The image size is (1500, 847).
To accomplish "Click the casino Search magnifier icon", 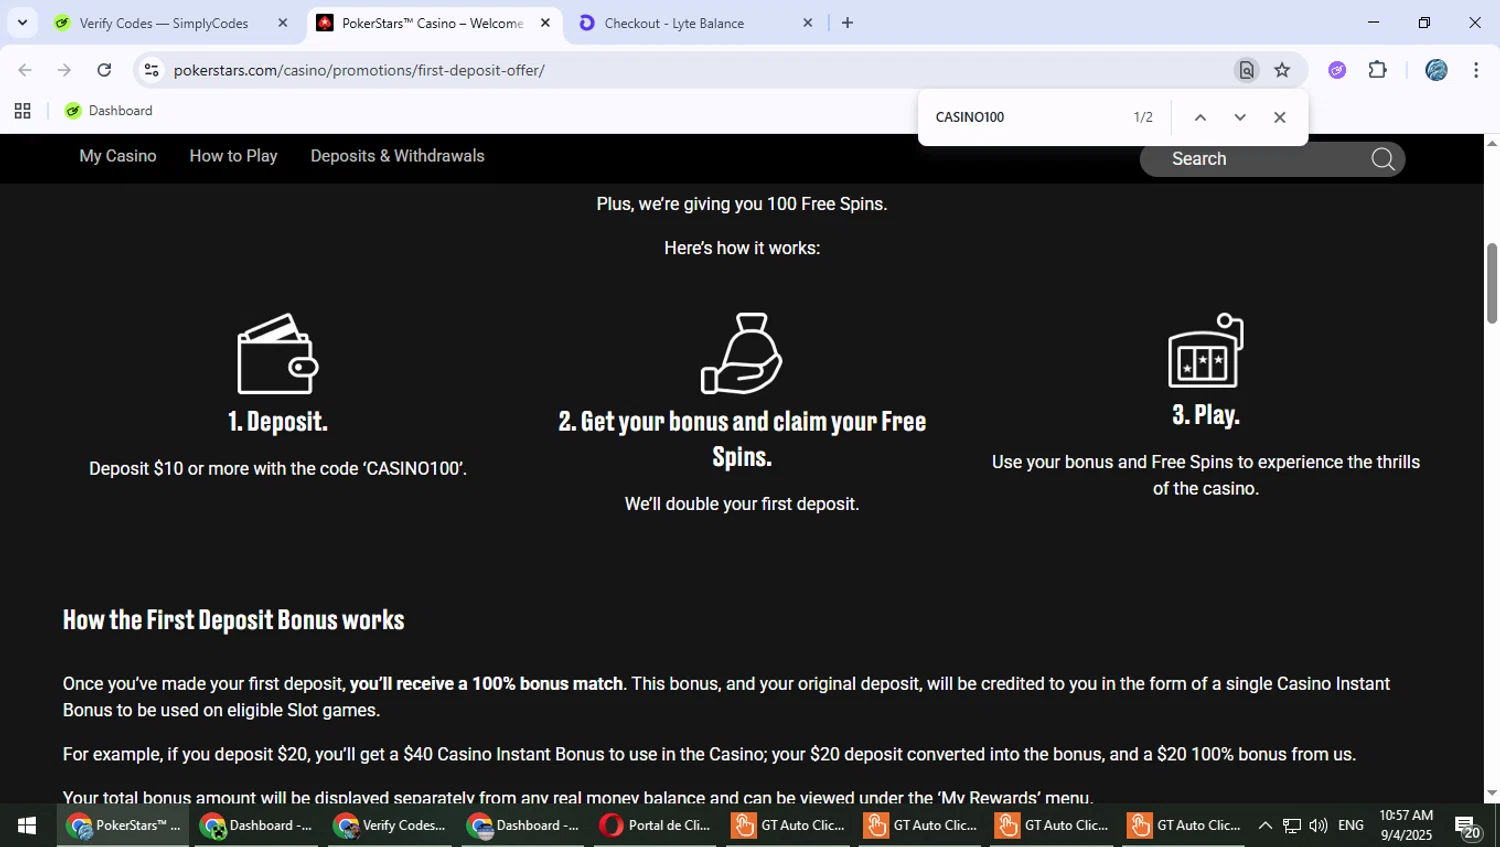I will pos(1383,159).
